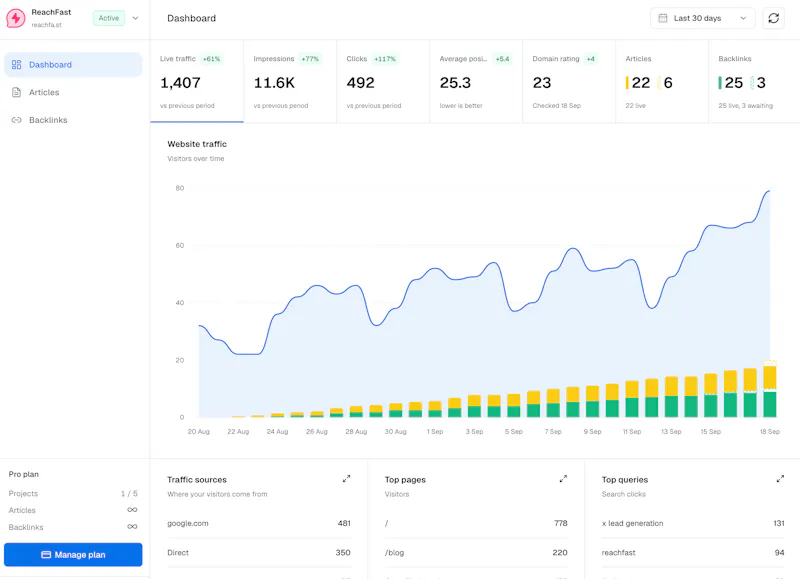Click the 25 live, 3 awaiting text
Image resolution: width=800 pixels, height=579 pixels.
click(x=745, y=106)
